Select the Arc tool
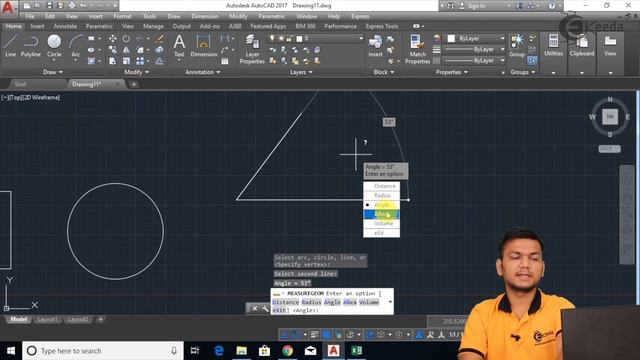The height and width of the screenshot is (360, 640). tap(76, 46)
